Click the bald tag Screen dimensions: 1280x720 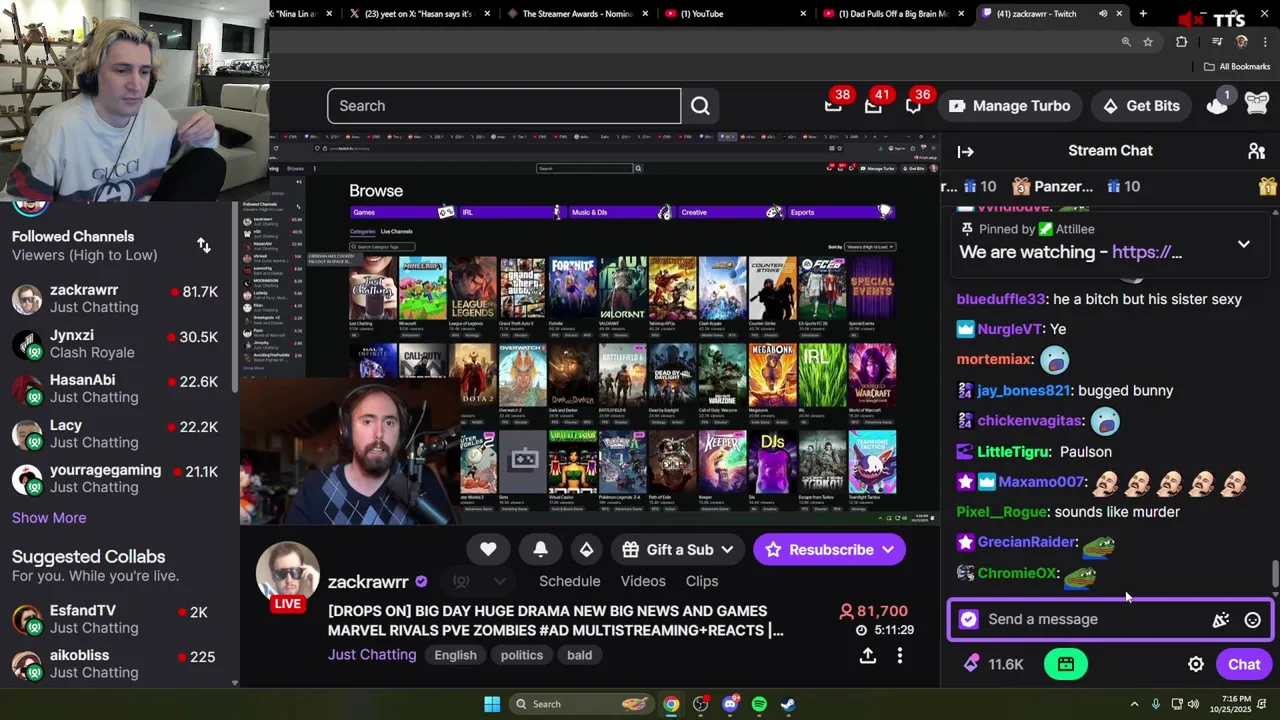click(x=580, y=655)
